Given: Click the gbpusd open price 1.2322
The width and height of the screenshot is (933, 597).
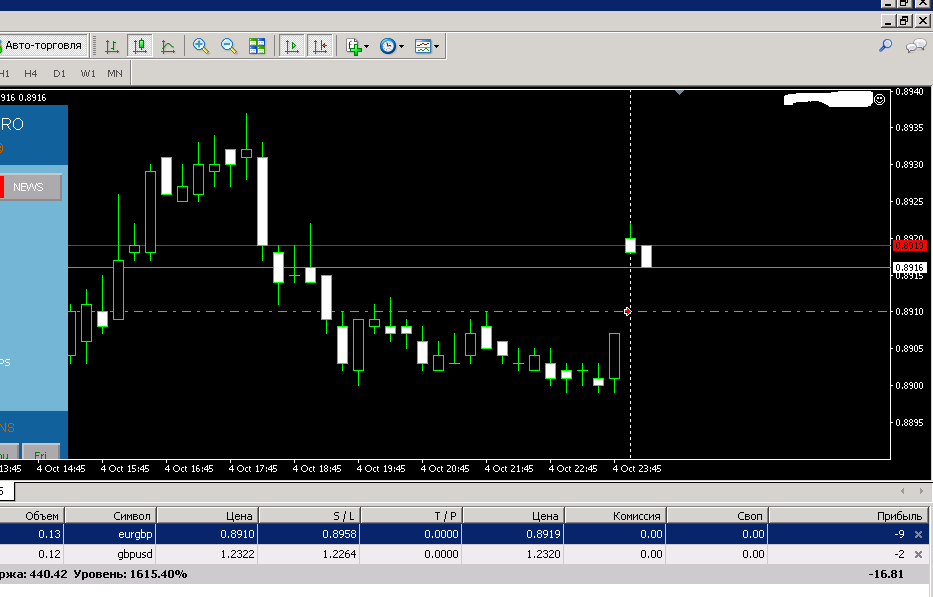Looking at the screenshot, I should (x=237, y=554).
